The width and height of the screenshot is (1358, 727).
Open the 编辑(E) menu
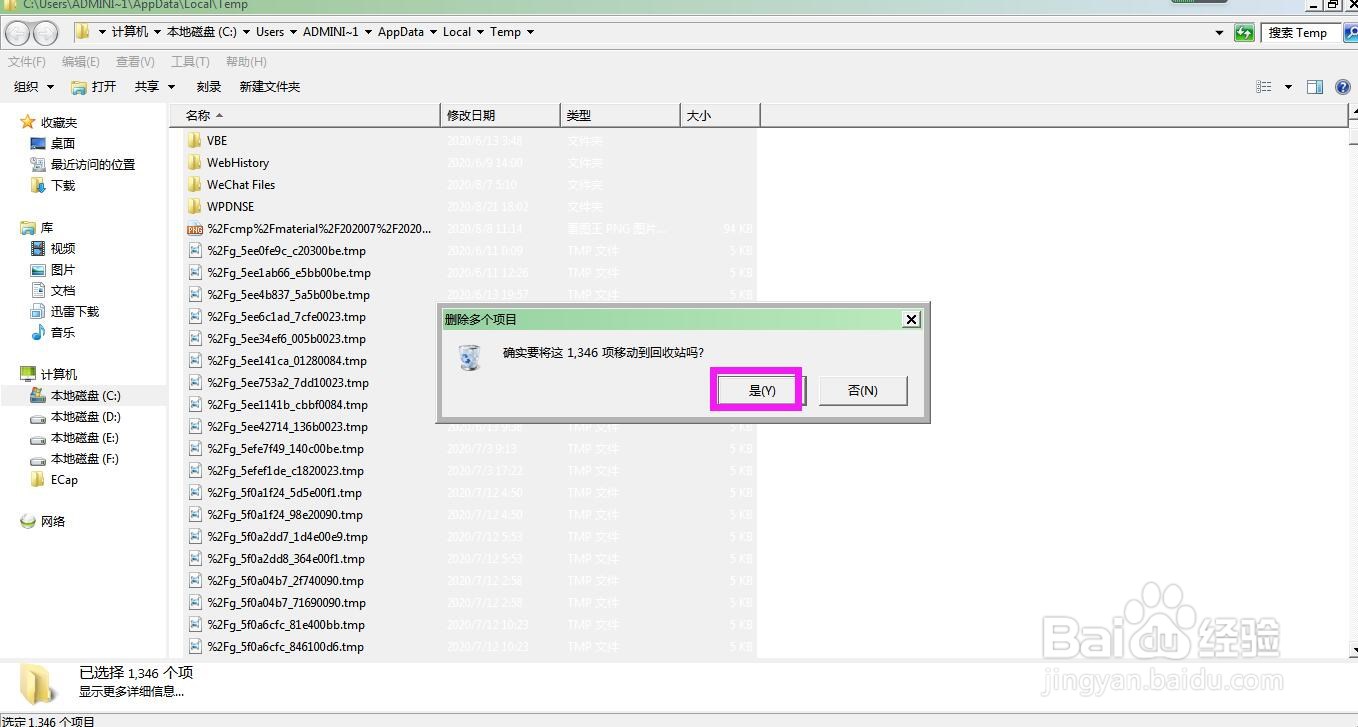81,62
